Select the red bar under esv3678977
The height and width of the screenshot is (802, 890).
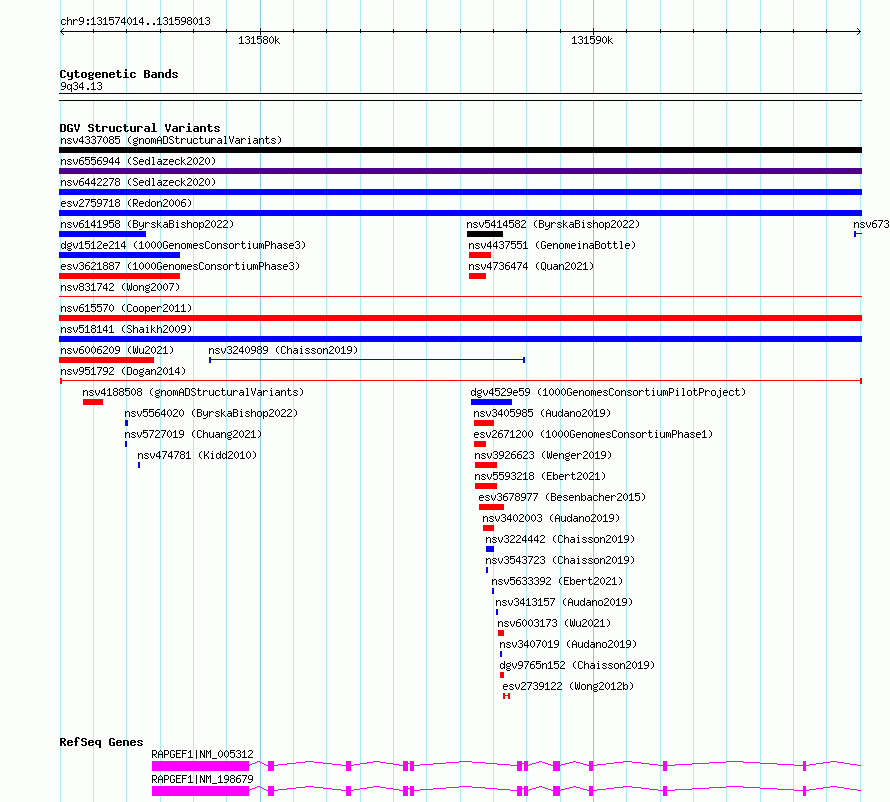tap(491, 507)
